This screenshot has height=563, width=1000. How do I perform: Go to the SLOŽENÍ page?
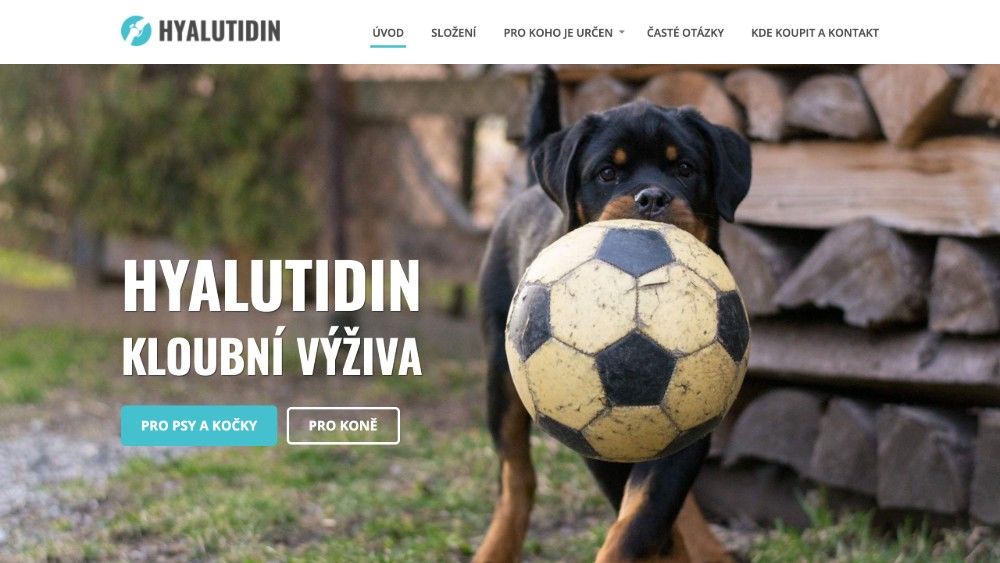coord(453,33)
